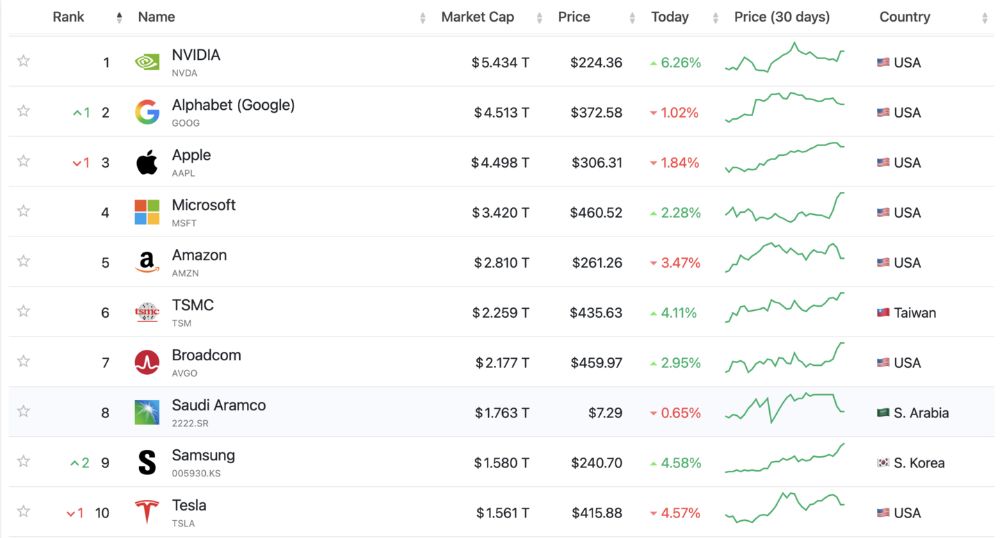This screenshot has width=1000, height=538.
Task: Star Alphabet (Google) as a favorite
Action: tap(24, 111)
